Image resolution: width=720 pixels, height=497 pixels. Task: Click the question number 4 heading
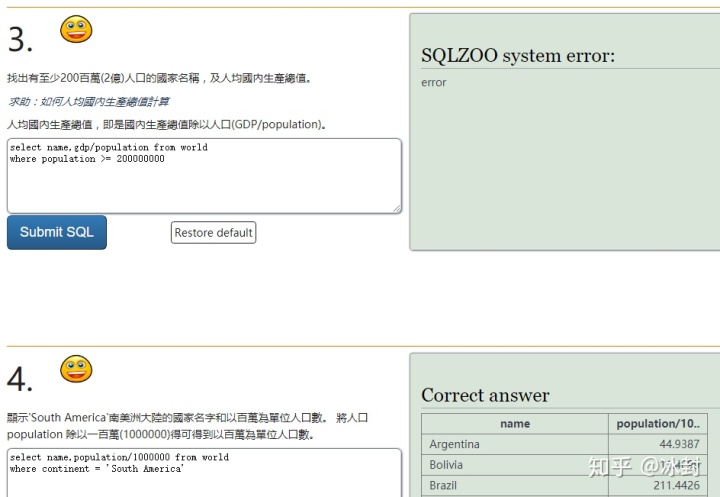20,379
